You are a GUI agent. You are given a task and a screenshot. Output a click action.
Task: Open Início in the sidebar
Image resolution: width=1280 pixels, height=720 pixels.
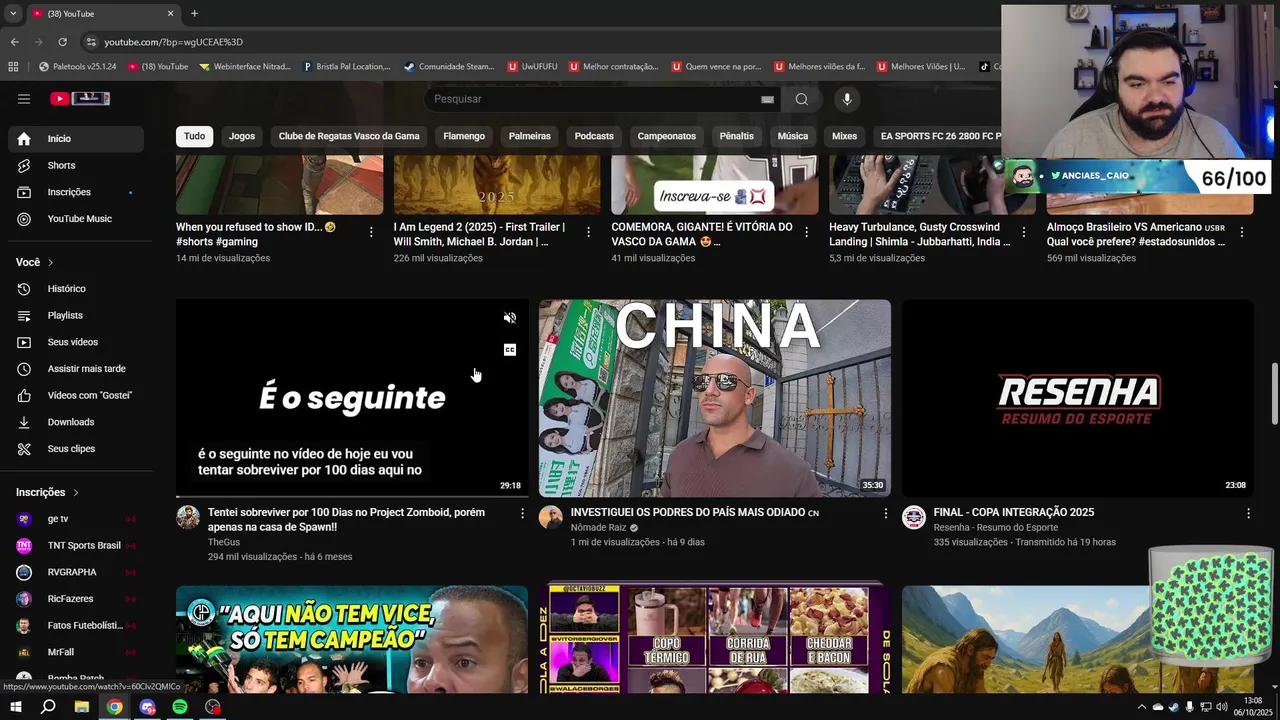point(76,139)
